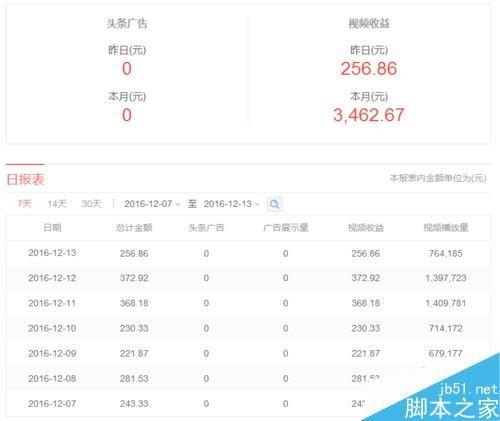Click play count 764,185

pyautogui.click(x=446, y=253)
